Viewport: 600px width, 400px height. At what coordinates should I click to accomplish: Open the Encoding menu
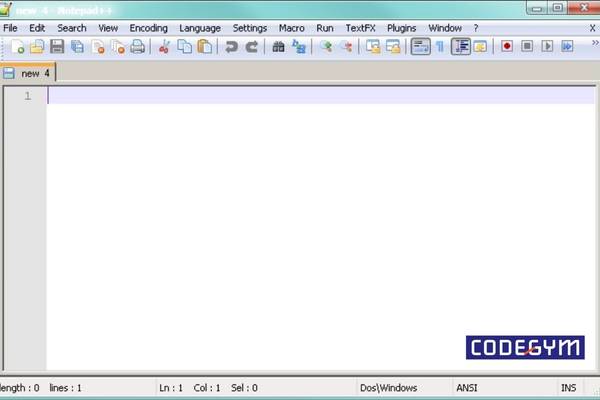click(x=148, y=28)
